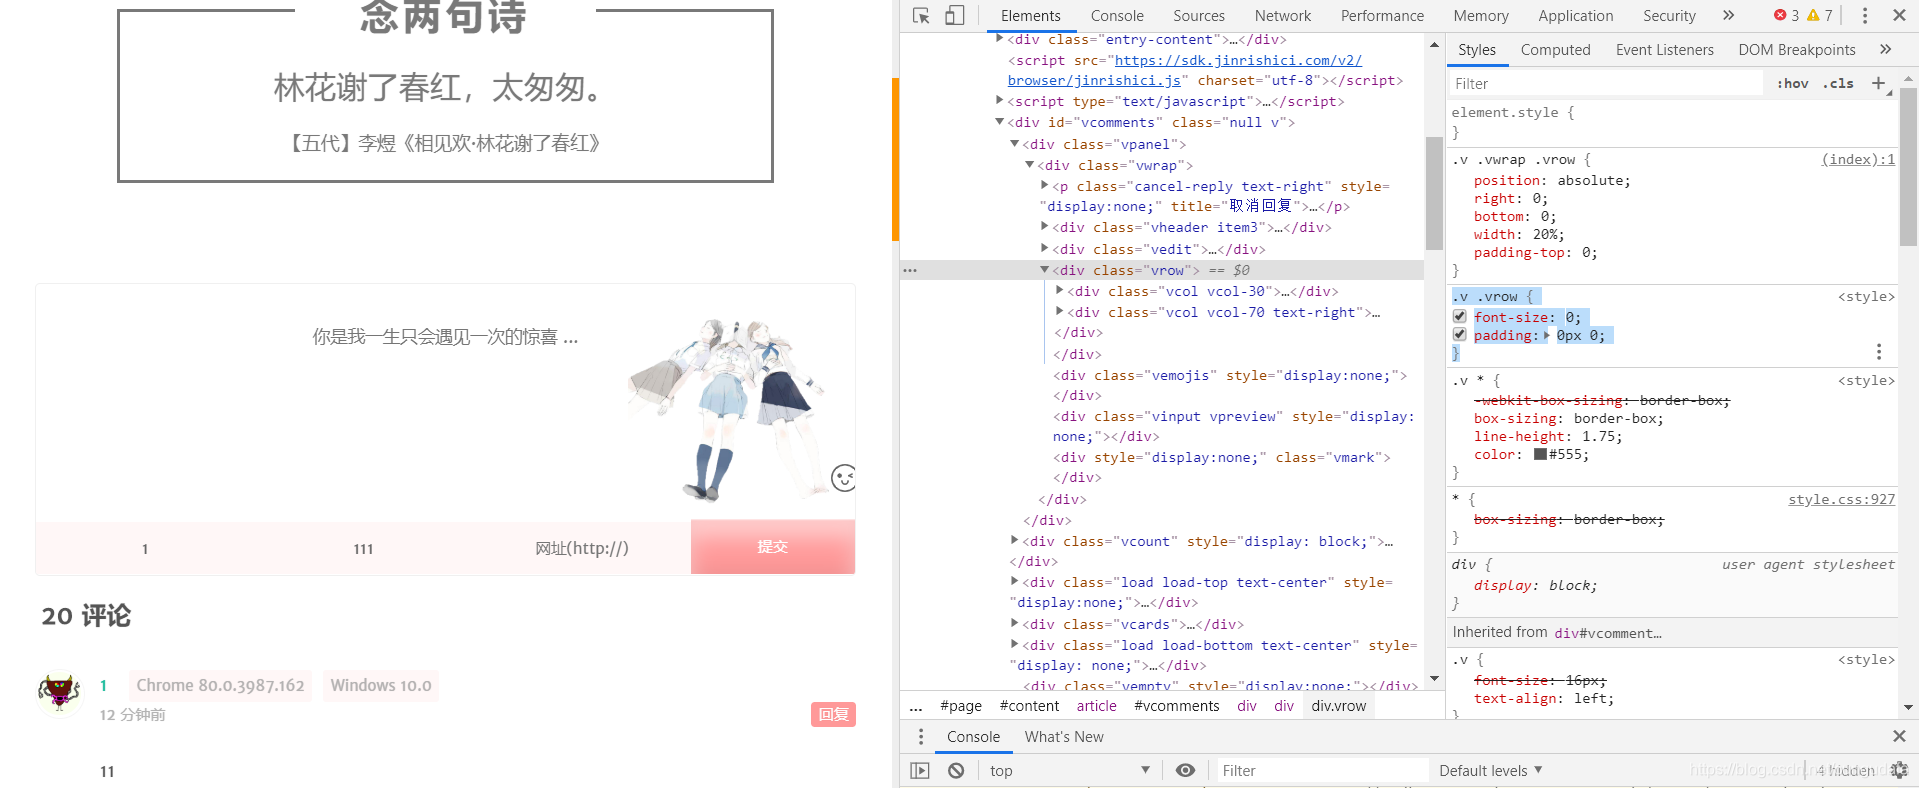Open the style.css:927 source link
The width and height of the screenshot is (1919, 788).
point(1841,499)
